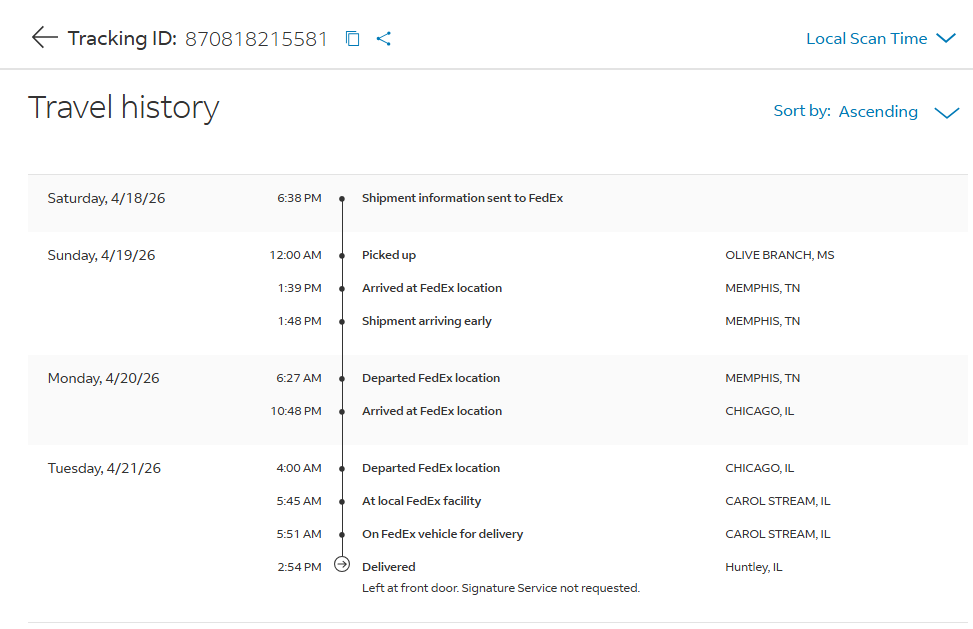Click 'Left at front door' delivery note
This screenshot has height=629, width=973.
(x=501, y=588)
